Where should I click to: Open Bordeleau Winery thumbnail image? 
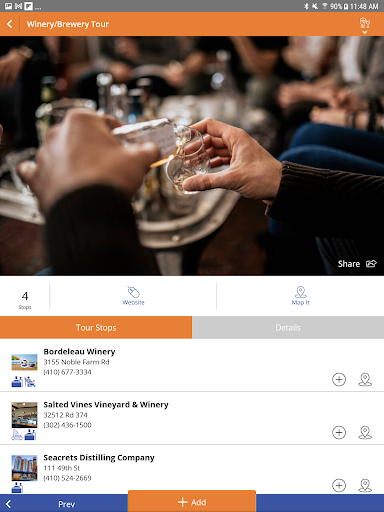24,362
